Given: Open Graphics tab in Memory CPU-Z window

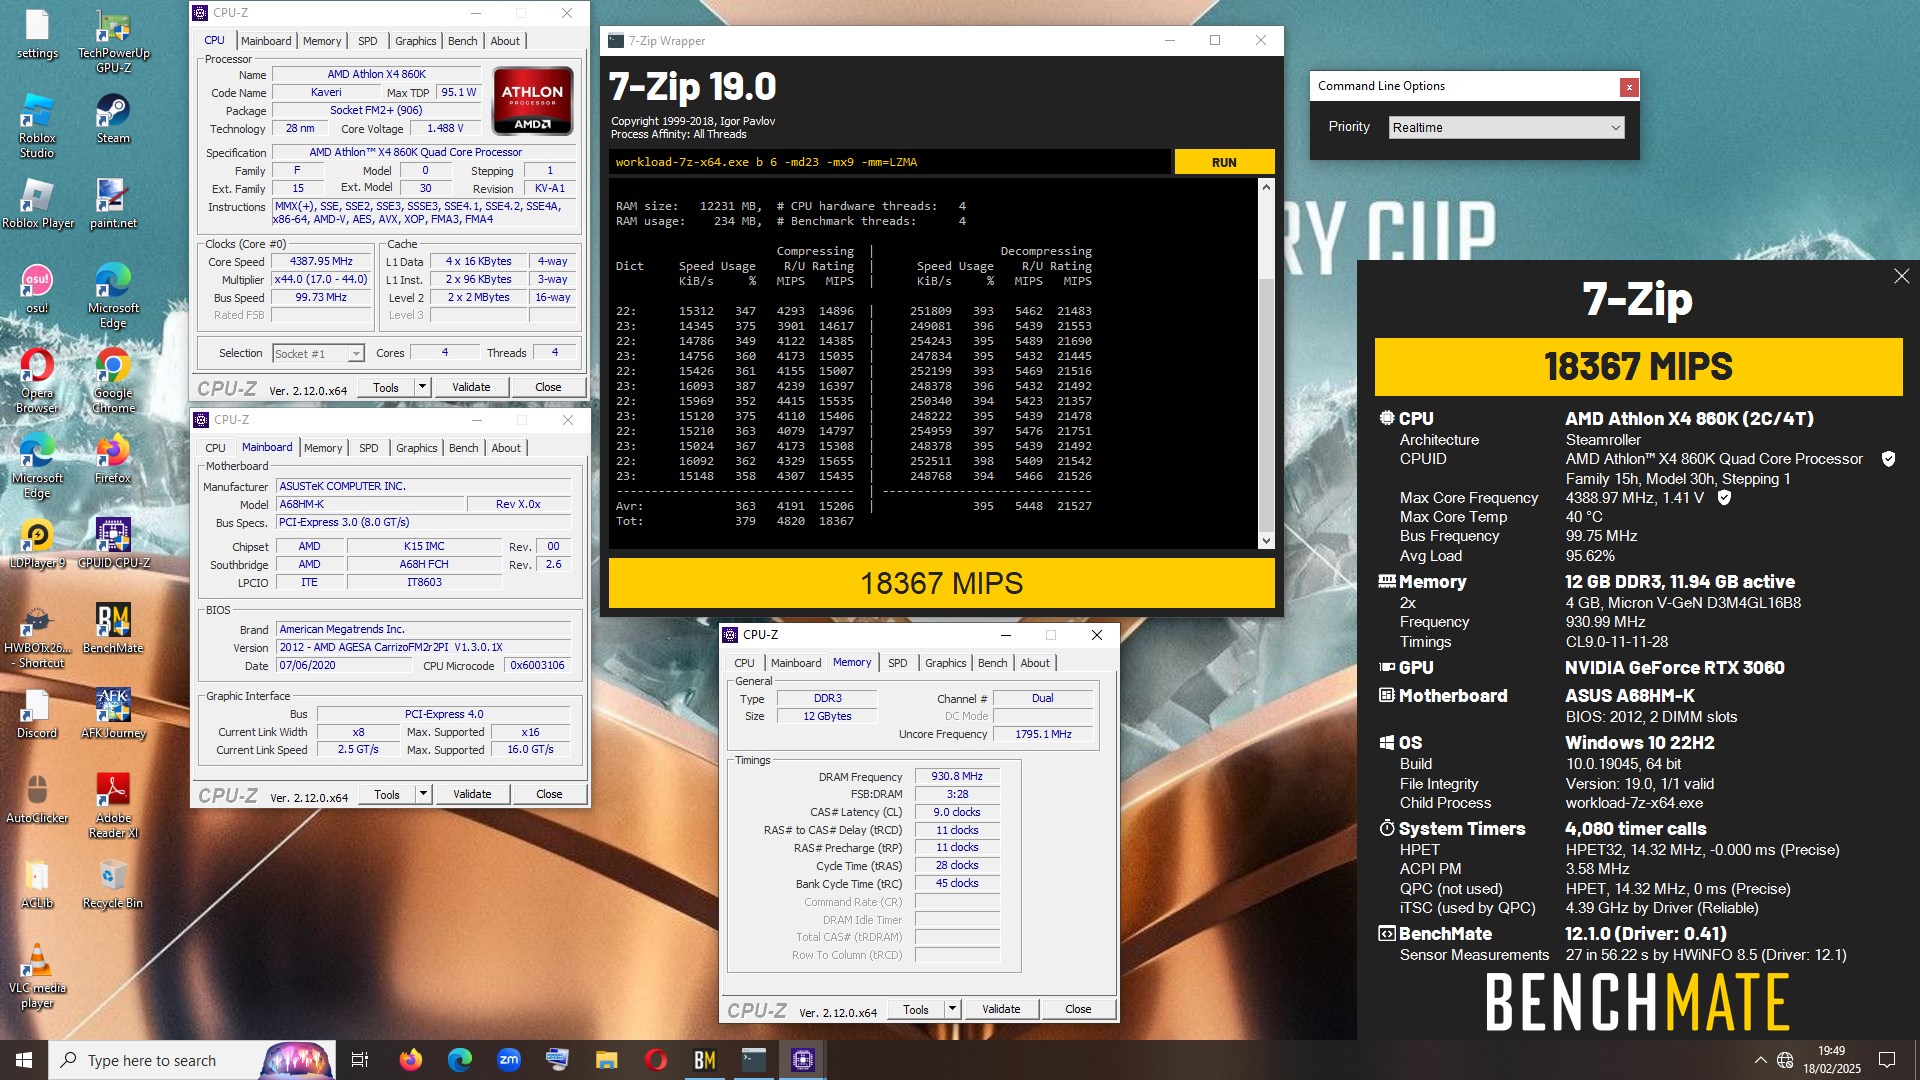Looking at the screenshot, I should 945,663.
